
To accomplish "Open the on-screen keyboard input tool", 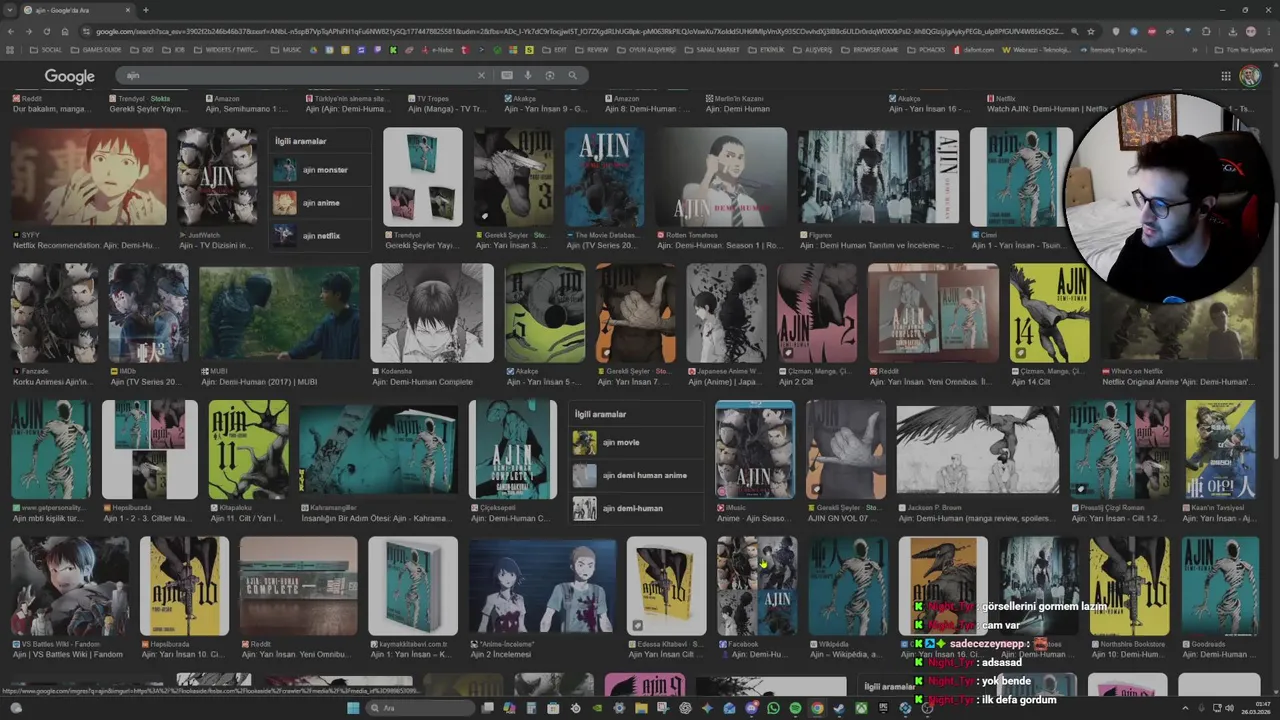I will click(x=507, y=75).
